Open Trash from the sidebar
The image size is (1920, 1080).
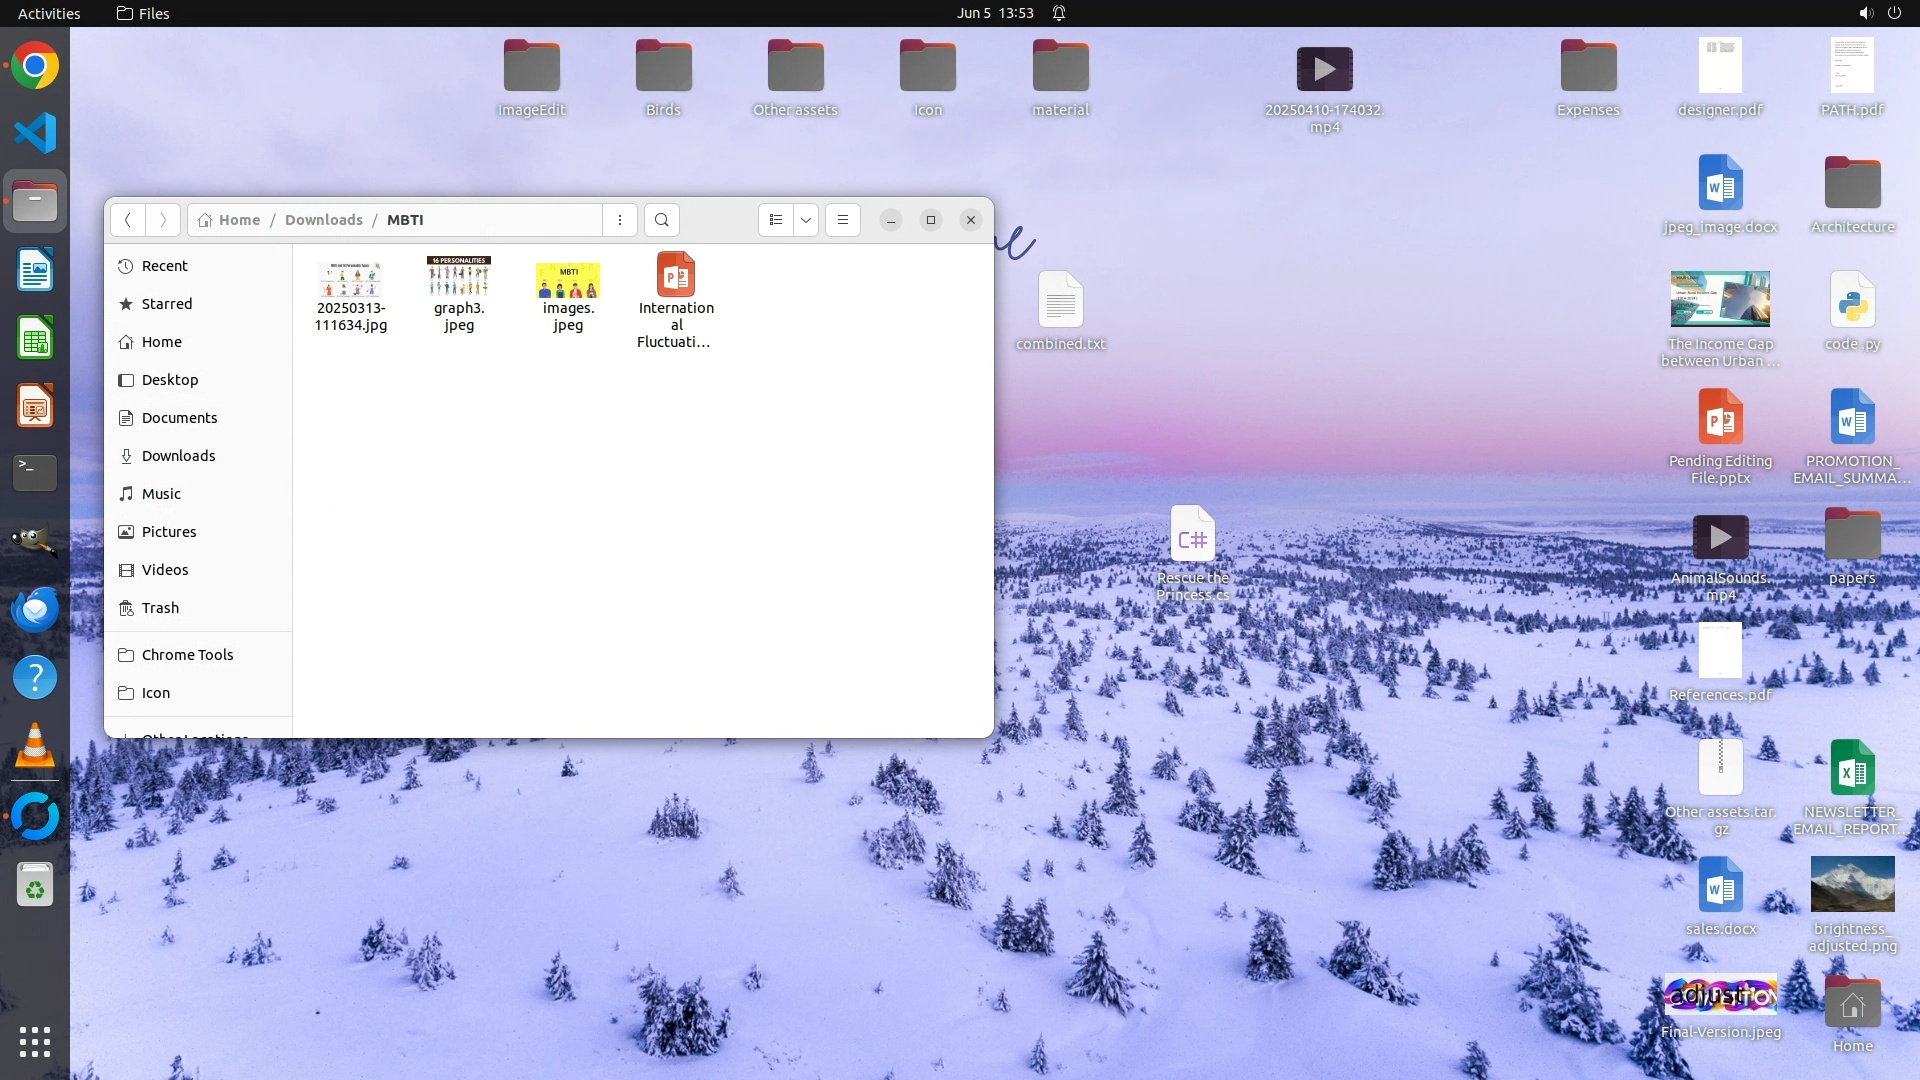tap(160, 608)
